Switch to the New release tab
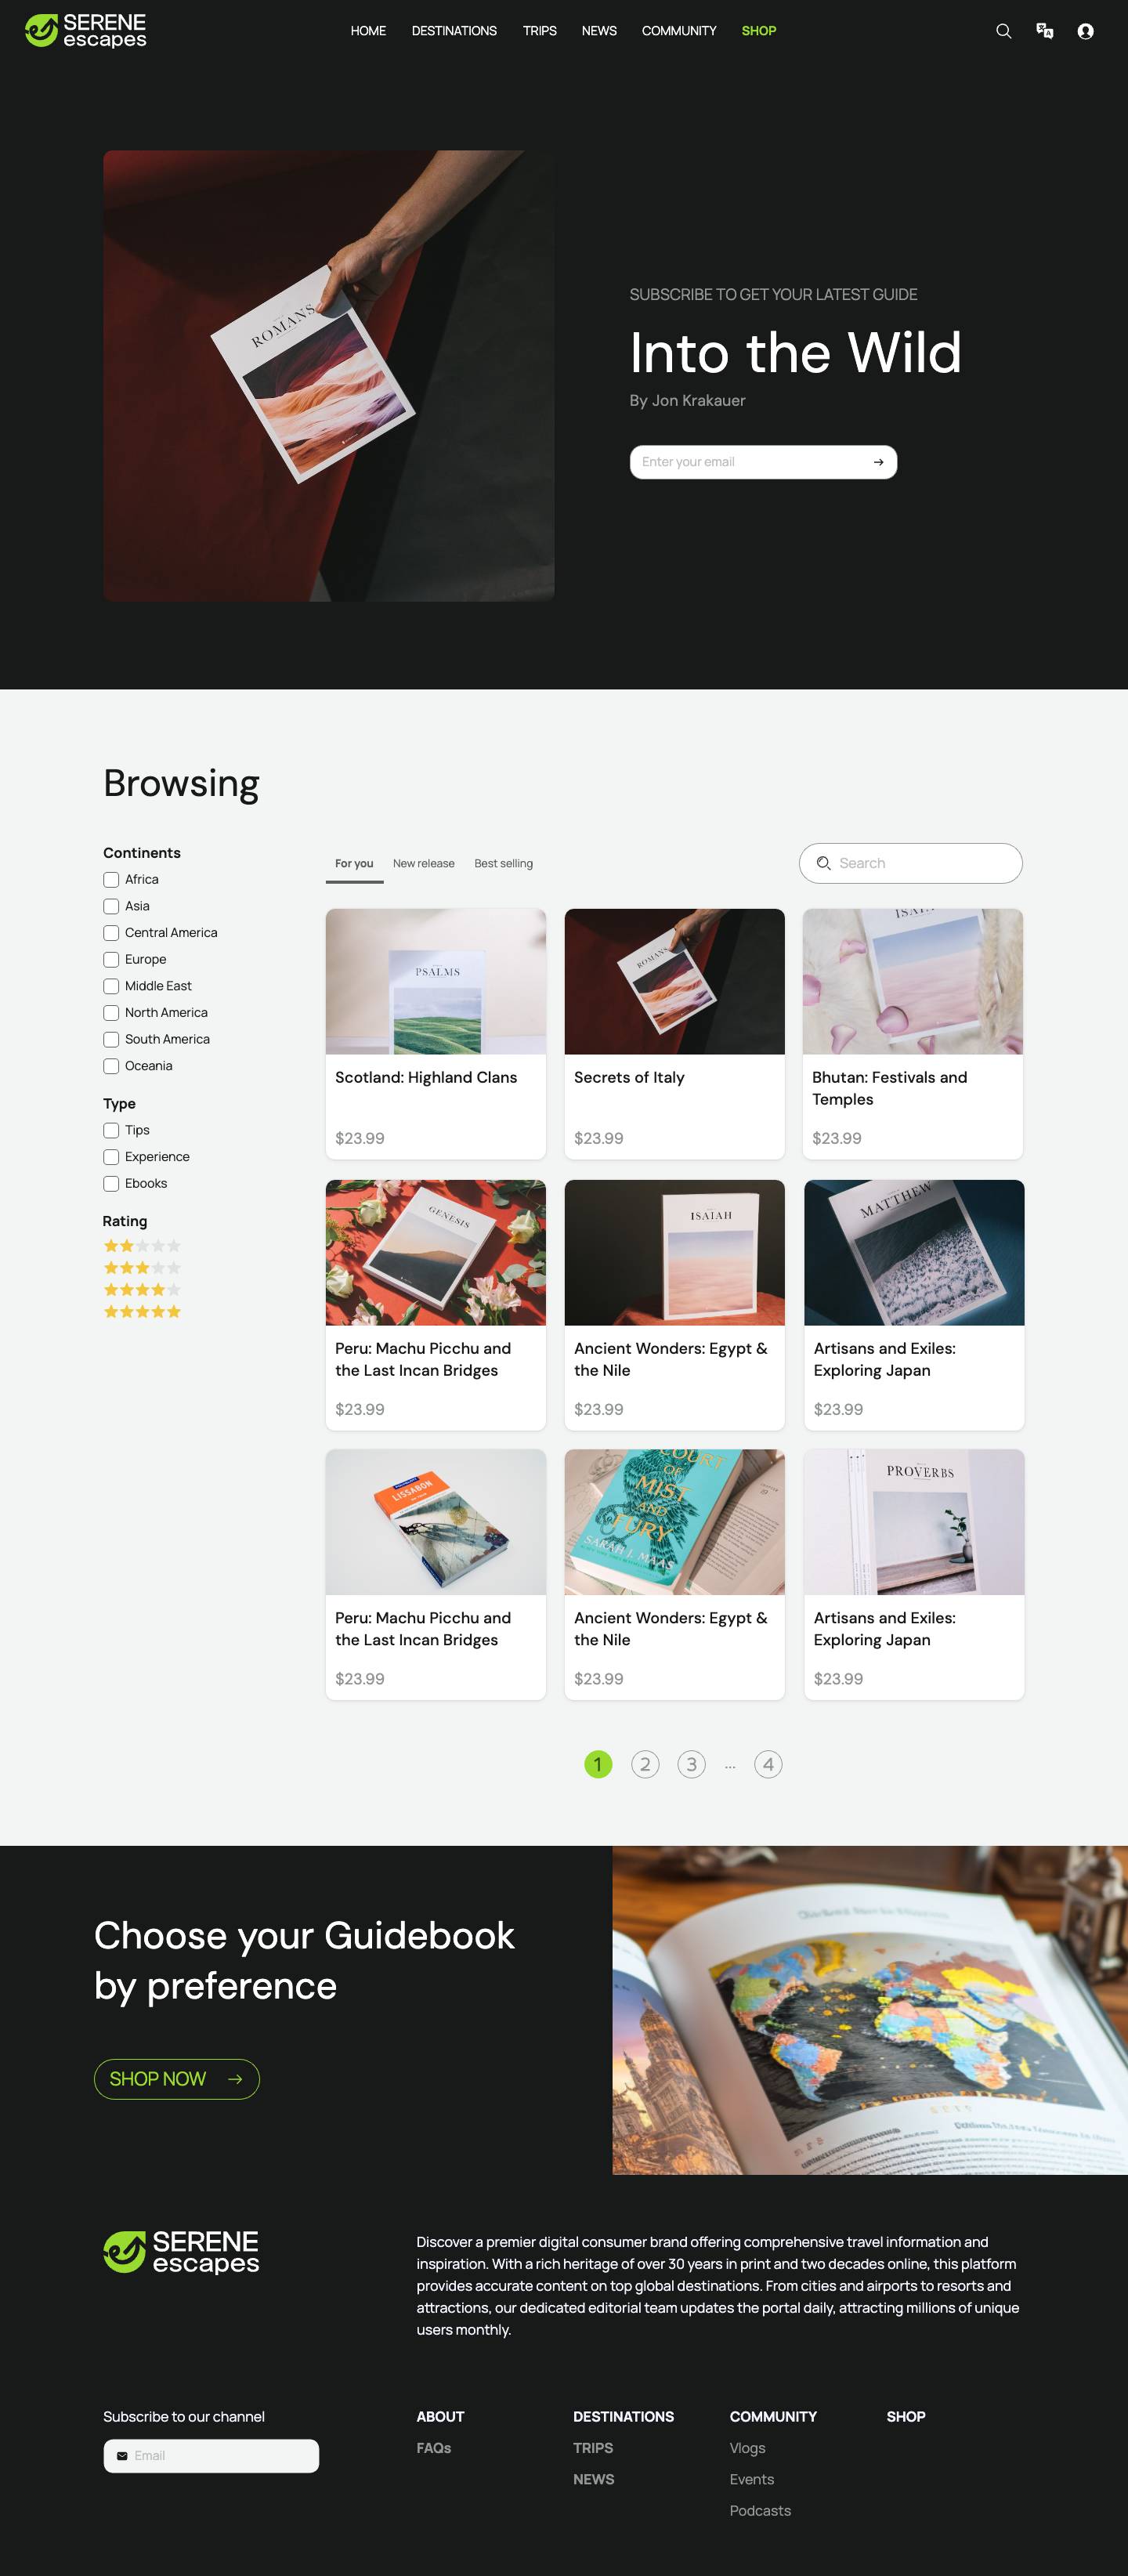Screen dimensions: 1128x2576 [423, 864]
